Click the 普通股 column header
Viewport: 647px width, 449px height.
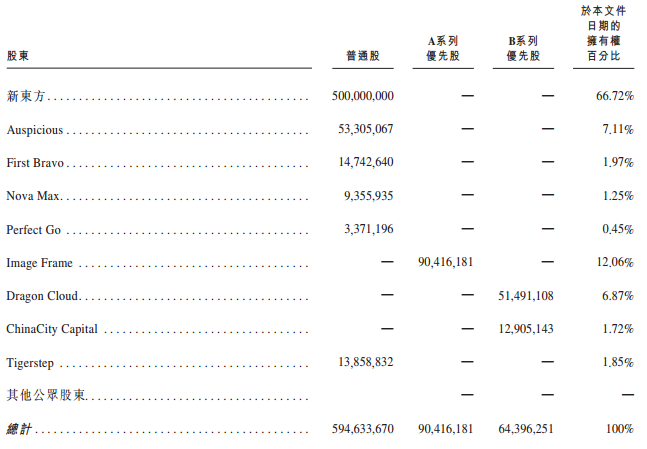click(x=362, y=56)
